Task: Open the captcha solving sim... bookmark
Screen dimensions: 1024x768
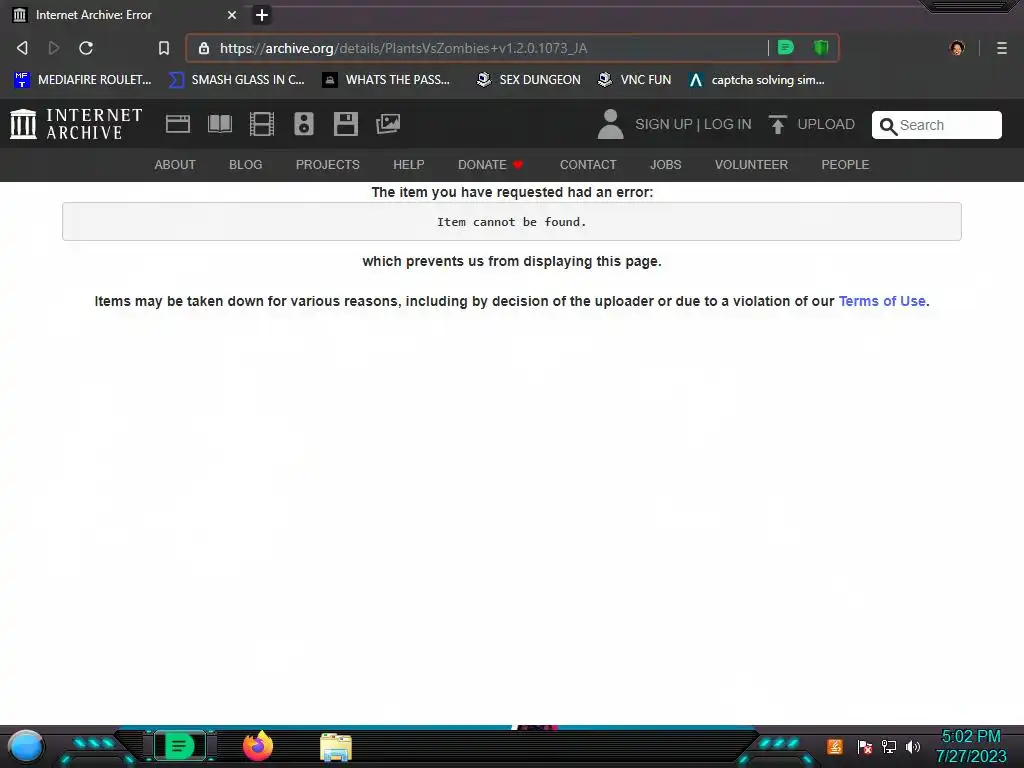Action: [x=757, y=80]
